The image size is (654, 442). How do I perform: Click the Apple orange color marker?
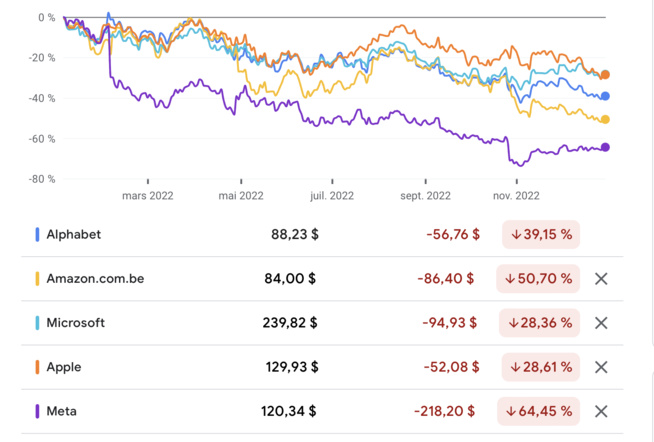[x=38, y=367]
